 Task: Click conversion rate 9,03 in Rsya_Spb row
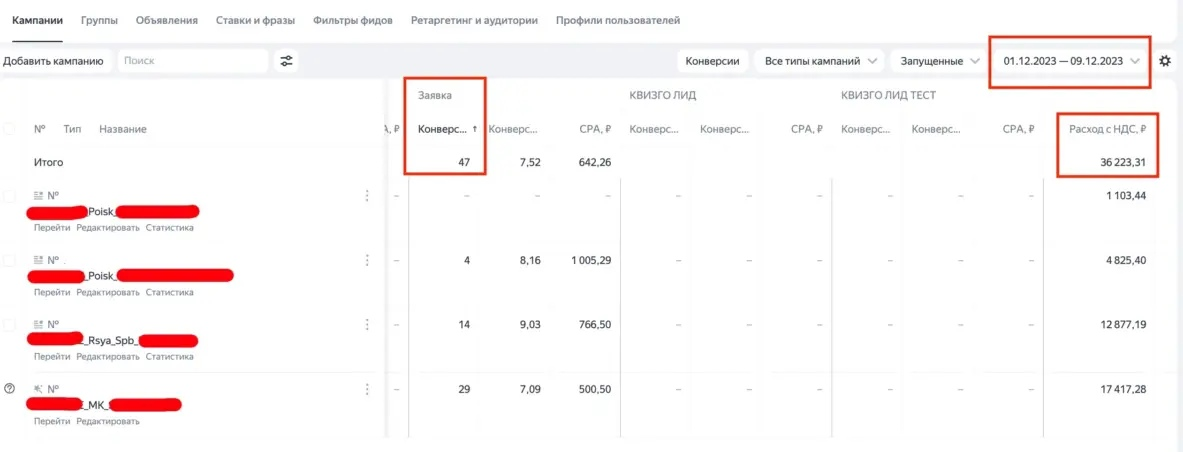(530, 324)
